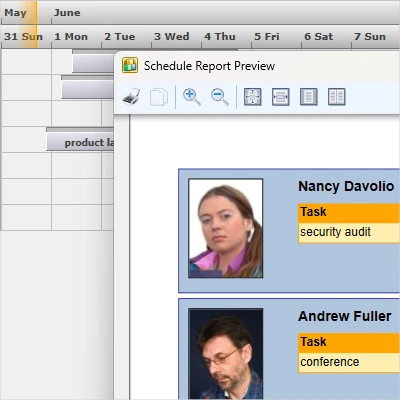Select the 5 Fri day column header
The width and height of the screenshot is (400, 400).
coord(267,36)
